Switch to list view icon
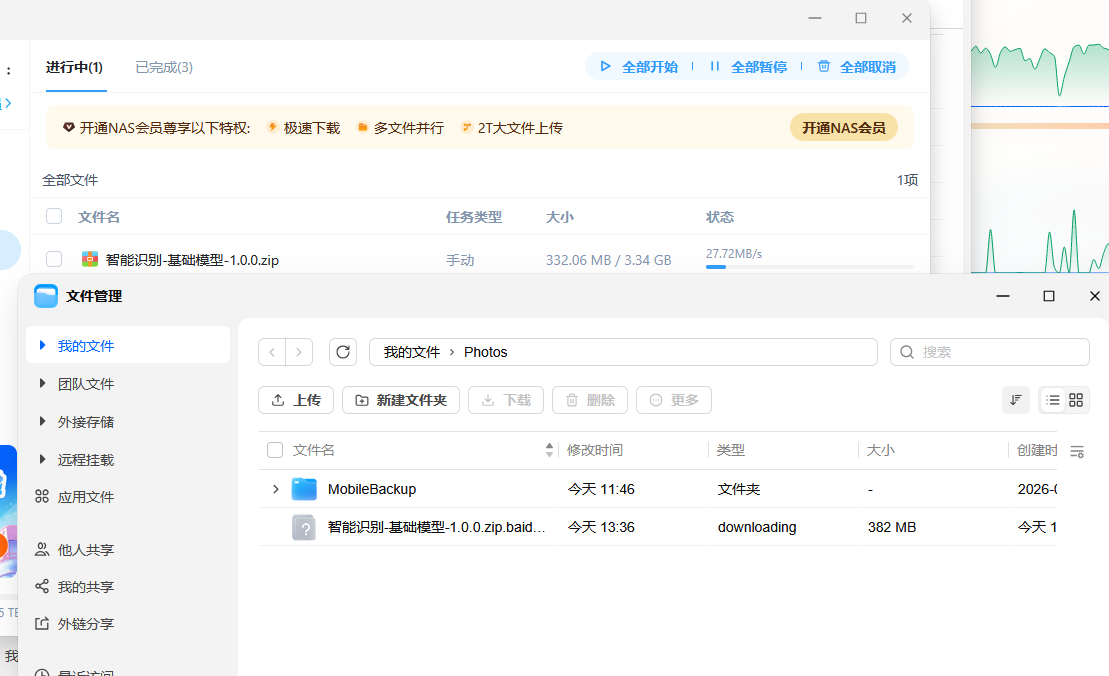The width and height of the screenshot is (1109, 676). click(x=1052, y=400)
